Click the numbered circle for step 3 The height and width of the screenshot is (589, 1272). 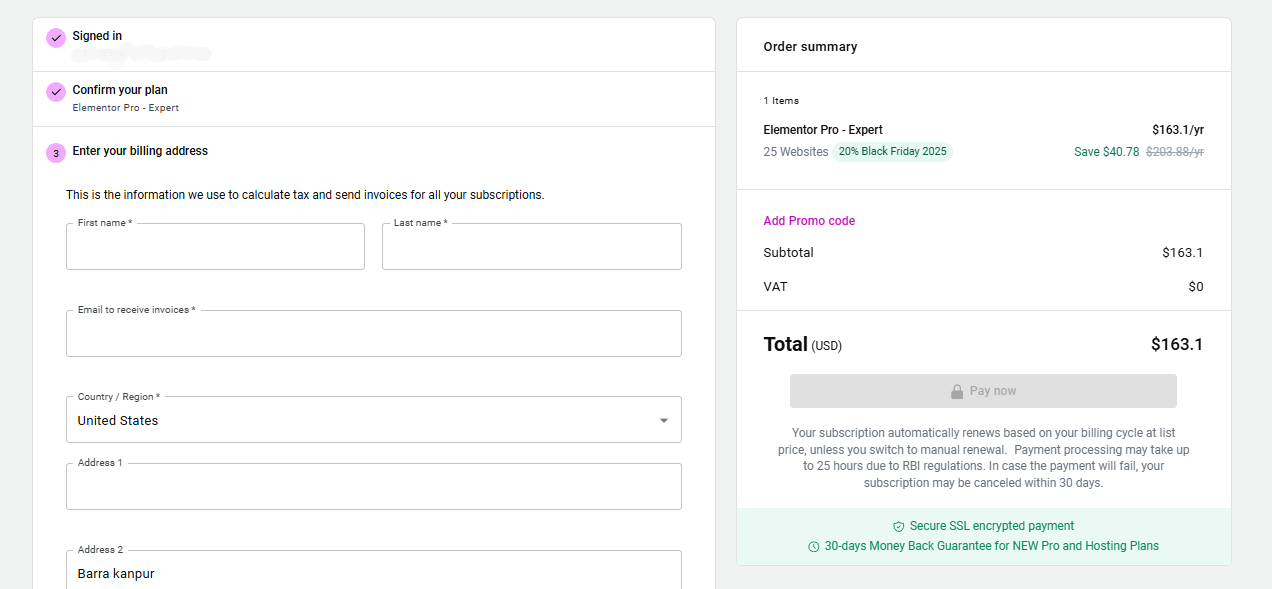[x=56, y=152]
